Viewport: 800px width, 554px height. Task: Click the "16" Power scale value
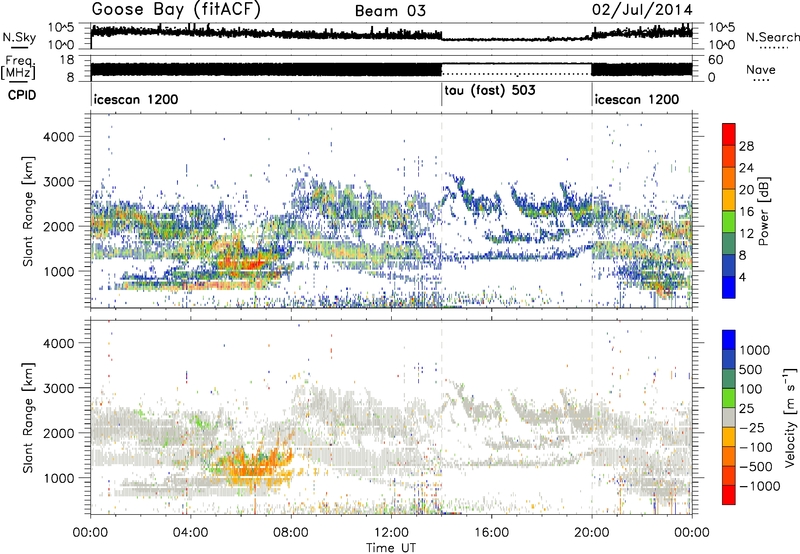(746, 212)
